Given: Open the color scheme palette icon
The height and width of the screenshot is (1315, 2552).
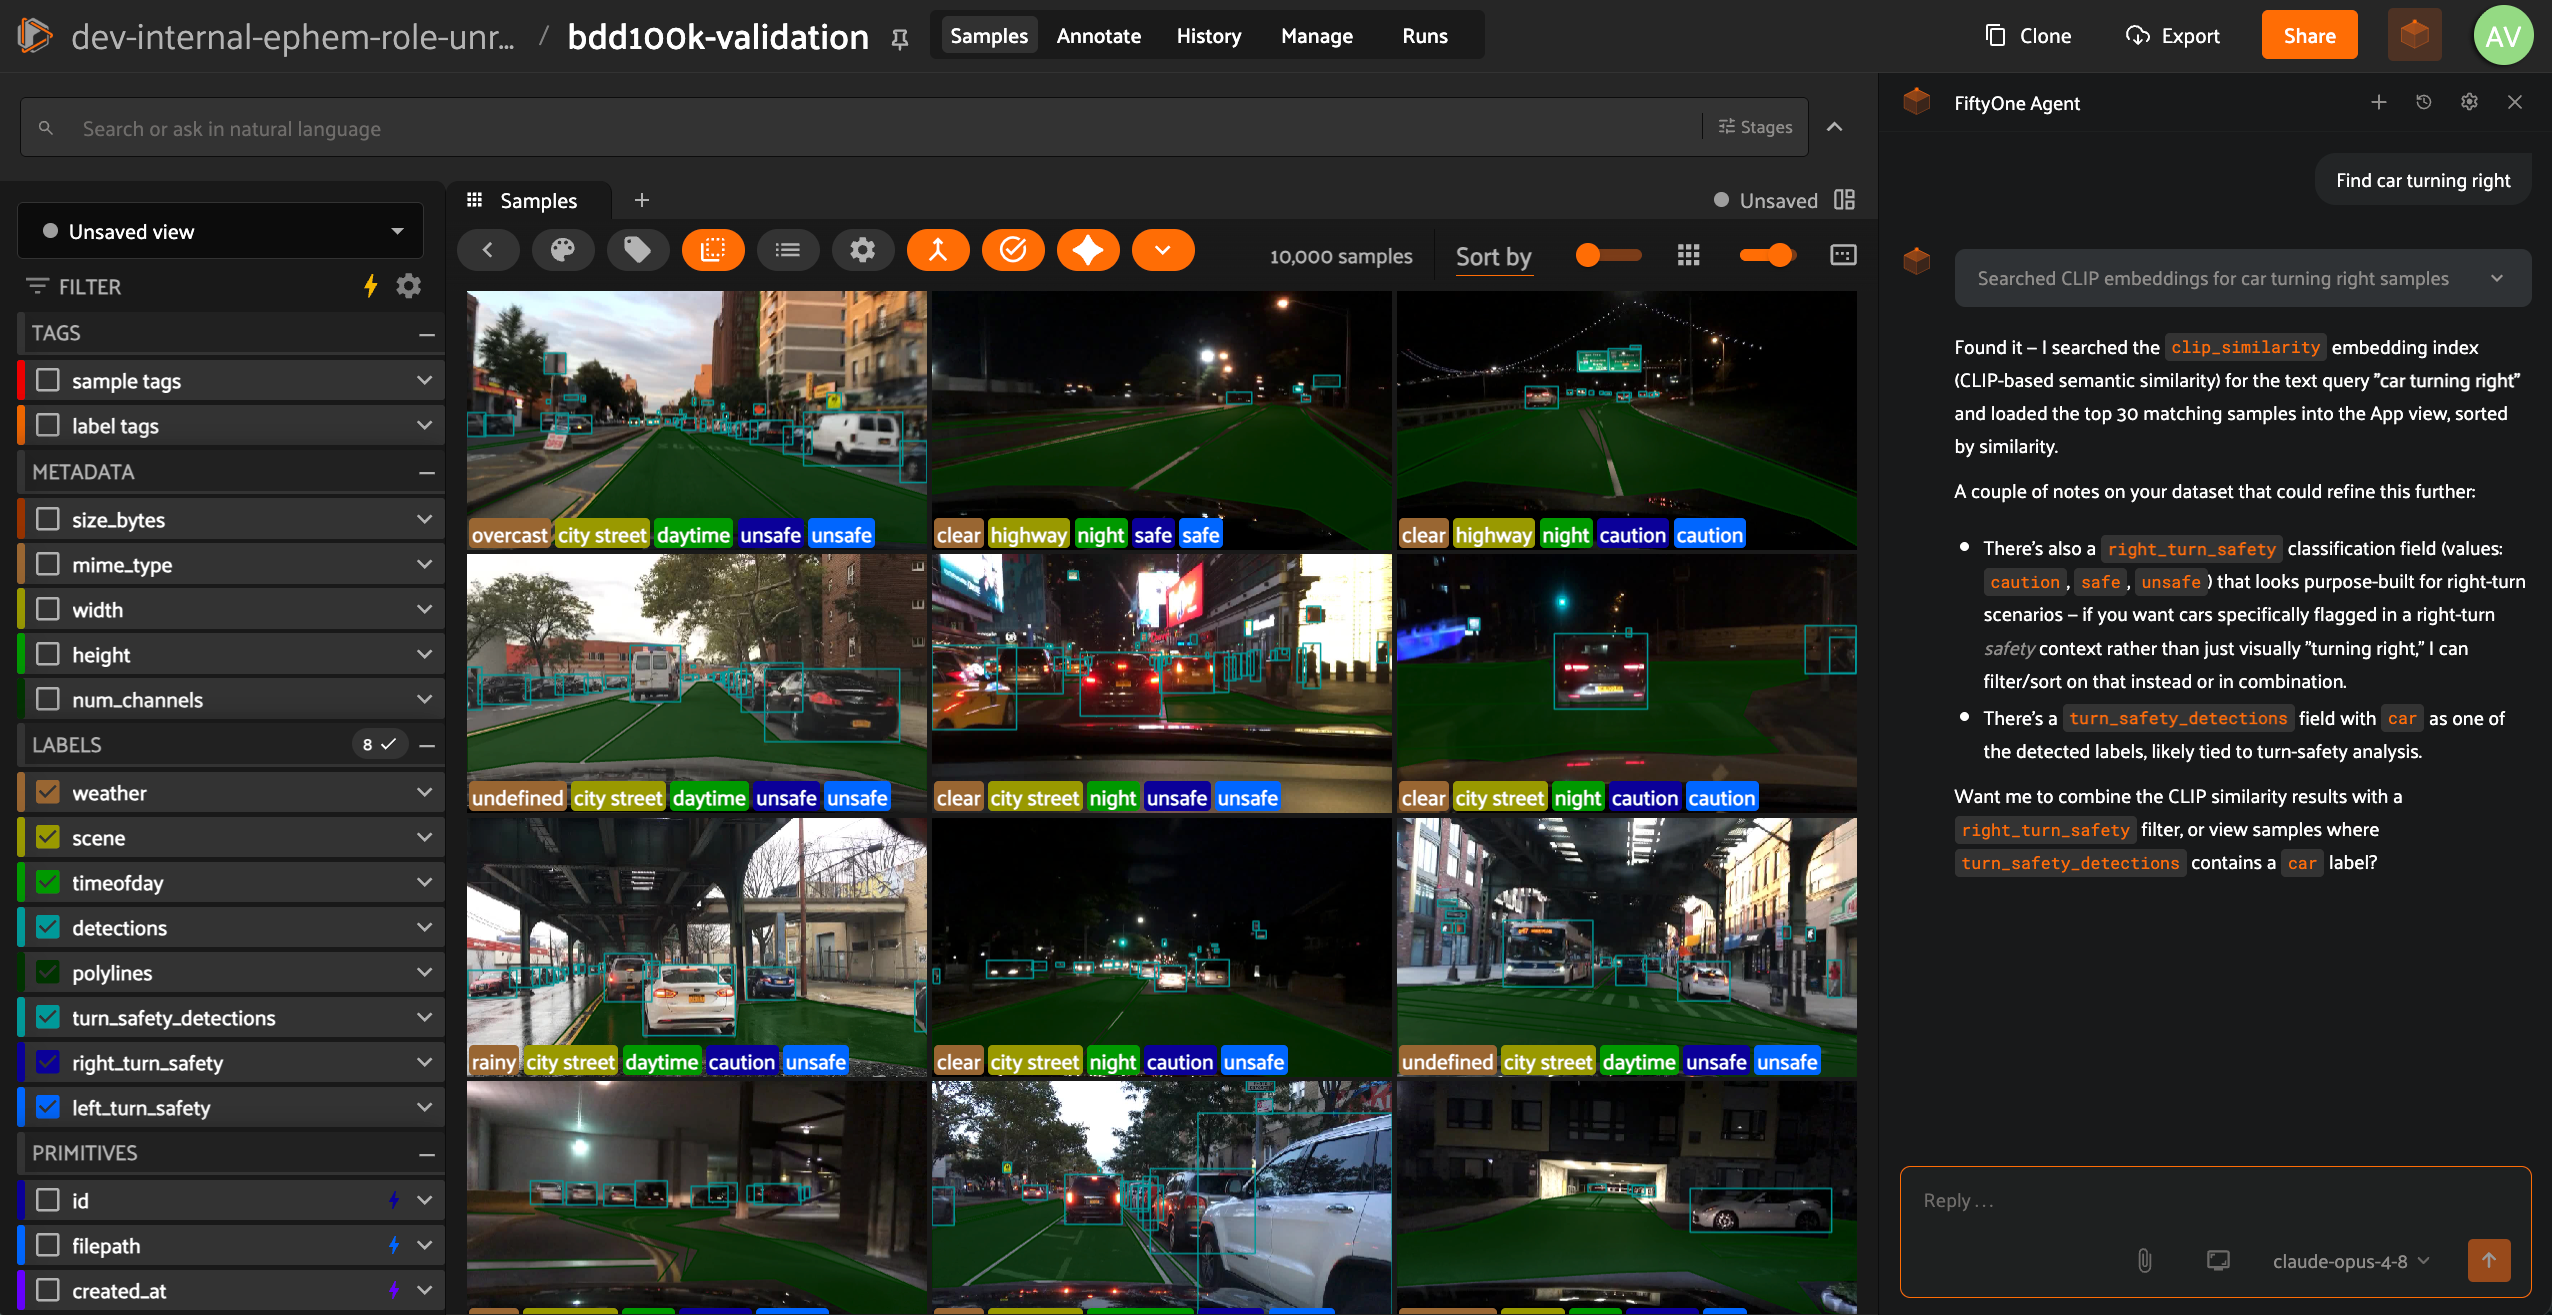Looking at the screenshot, I should (x=563, y=250).
